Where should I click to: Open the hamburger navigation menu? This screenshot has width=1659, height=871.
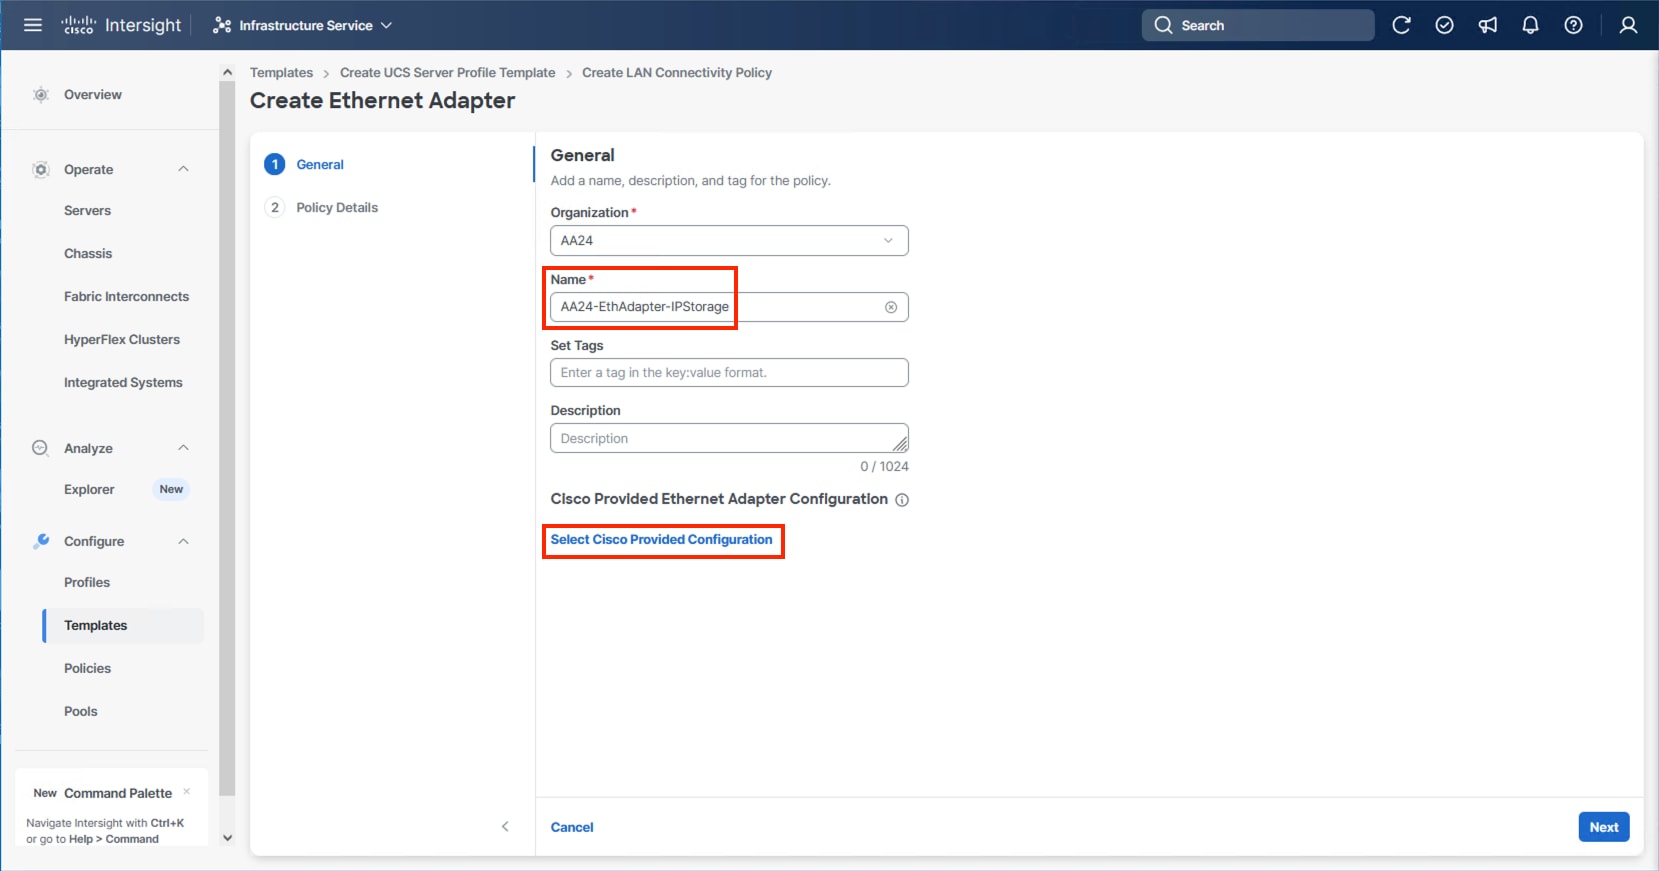33,25
